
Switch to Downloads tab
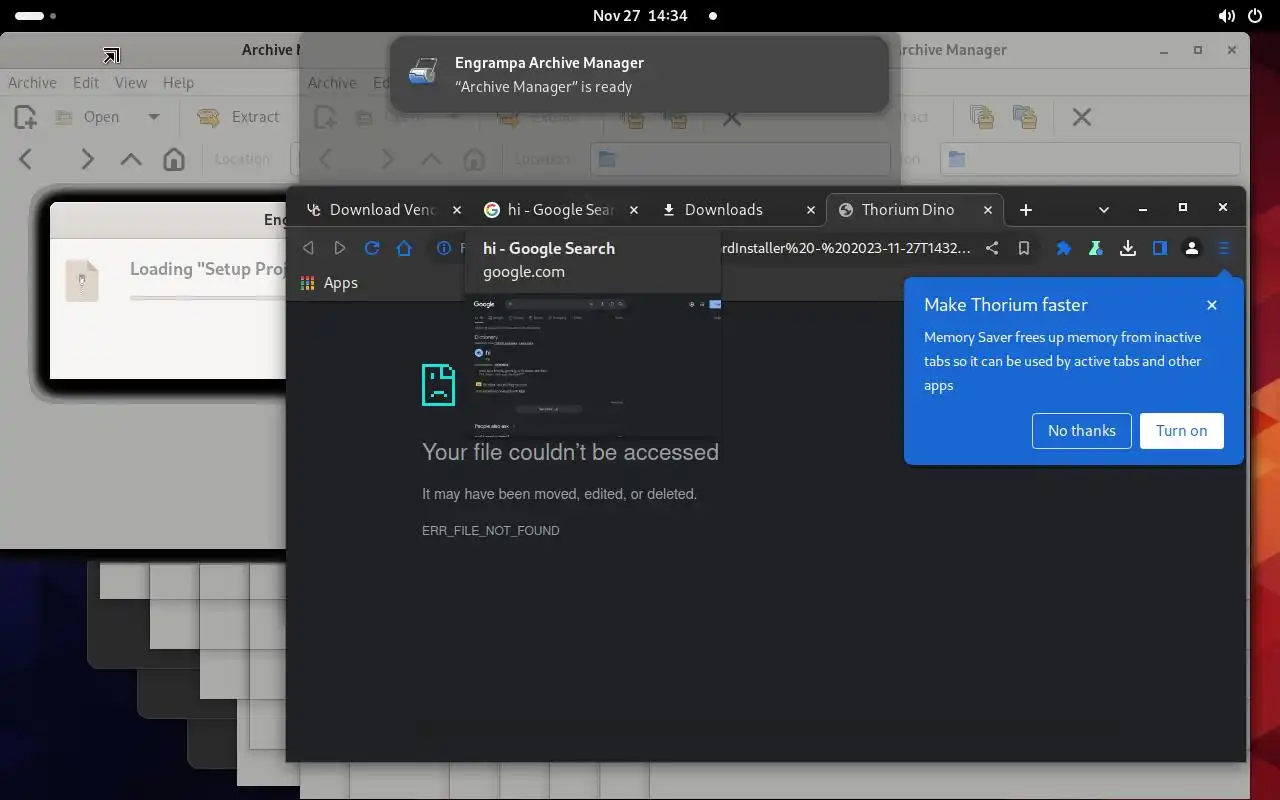click(736, 209)
